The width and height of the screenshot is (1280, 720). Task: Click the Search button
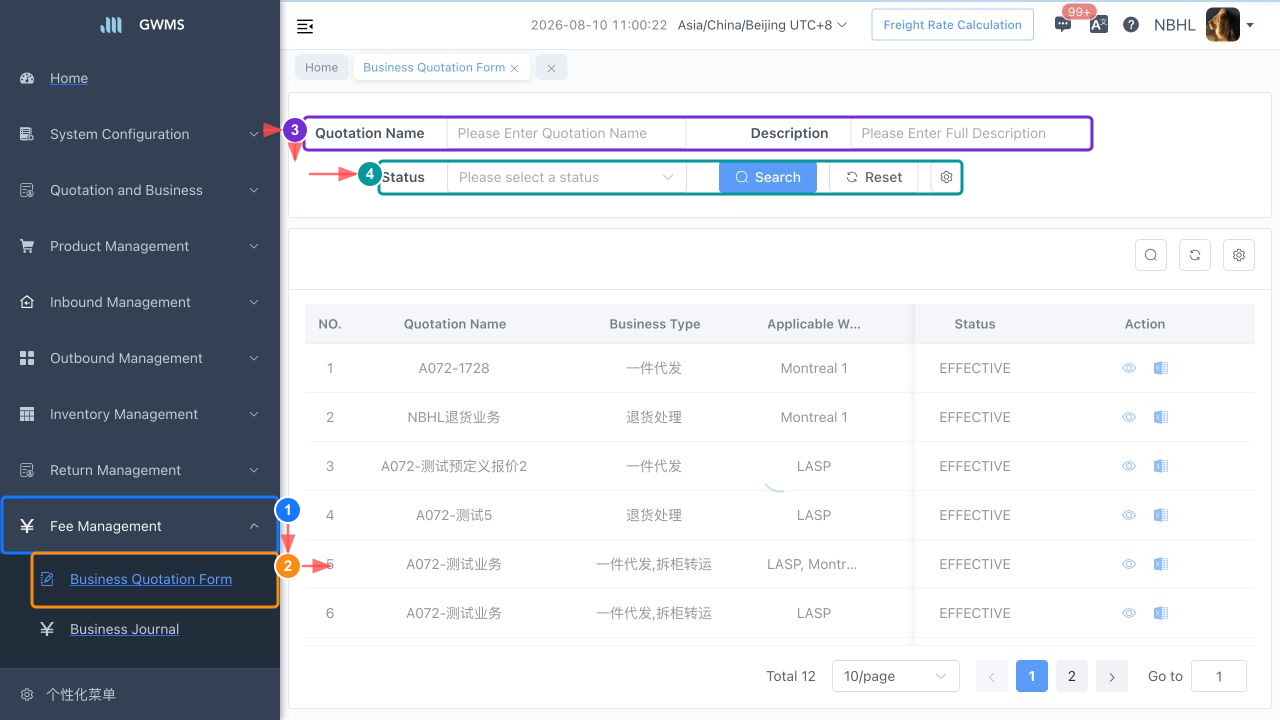click(768, 177)
